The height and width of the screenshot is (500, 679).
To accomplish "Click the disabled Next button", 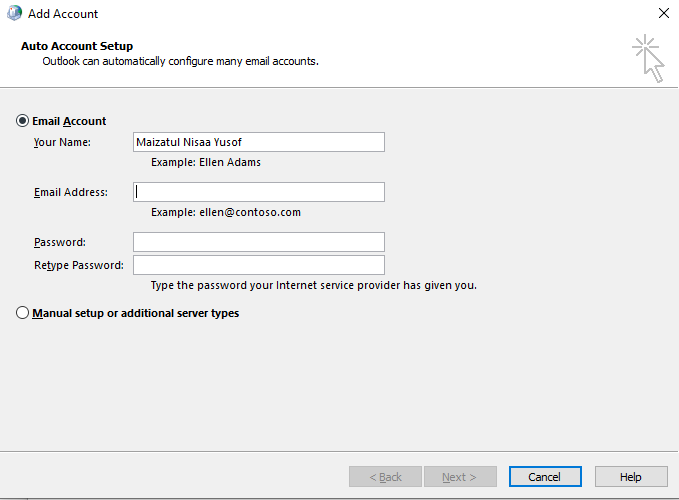I will coord(460,477).
